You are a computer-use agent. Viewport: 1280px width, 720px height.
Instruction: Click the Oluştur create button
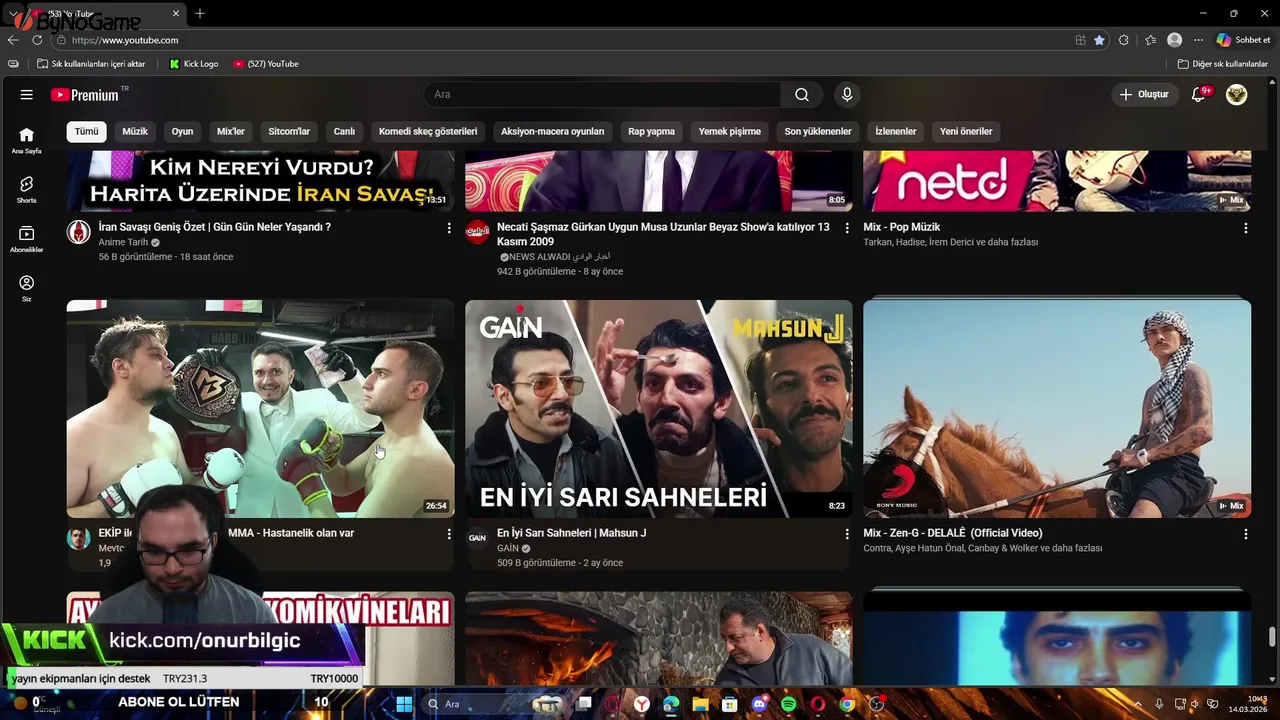coord(1144,95)
